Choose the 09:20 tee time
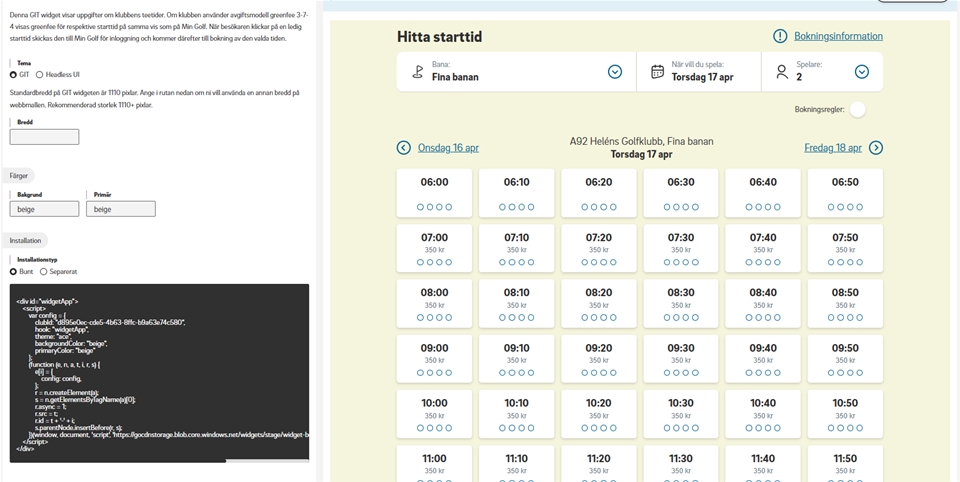Image resolution: width=960 pixels, height=482 pixels. [x=599, y=358]
